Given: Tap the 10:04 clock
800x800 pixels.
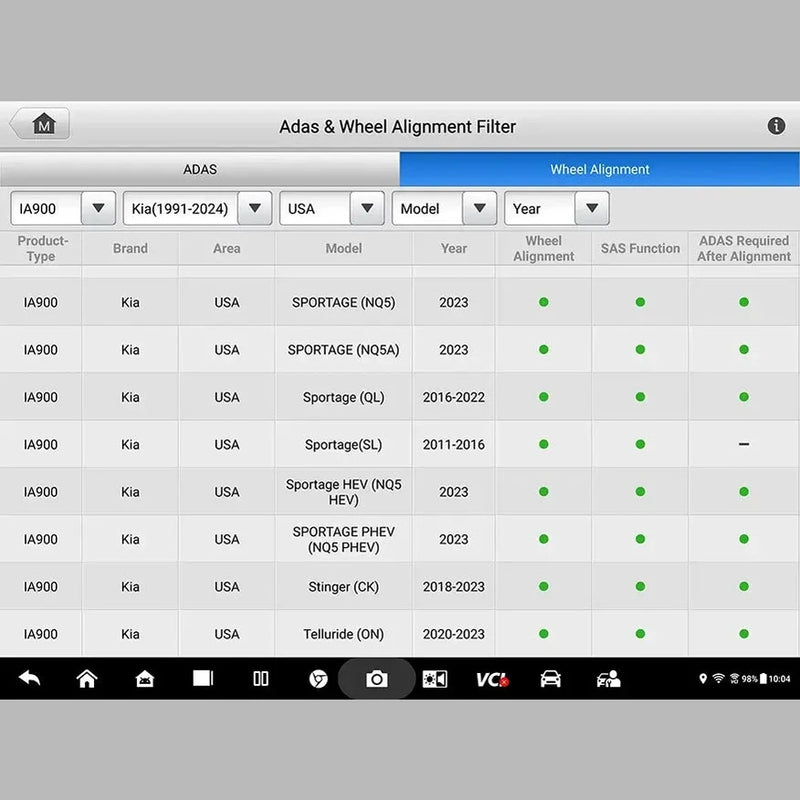Looking at the screenshot, I should point(779,679).
